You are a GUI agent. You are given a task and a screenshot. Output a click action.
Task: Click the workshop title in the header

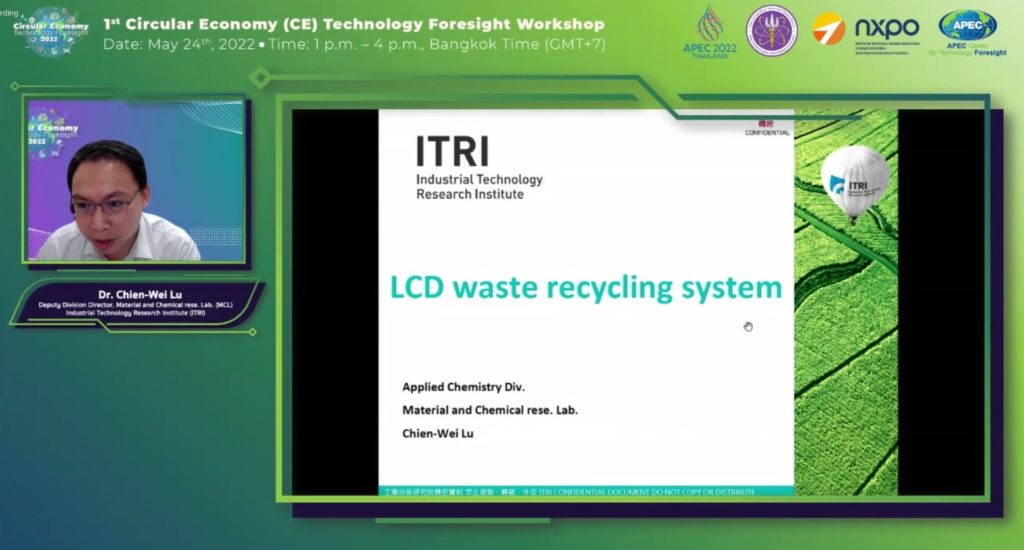[353, 23]
